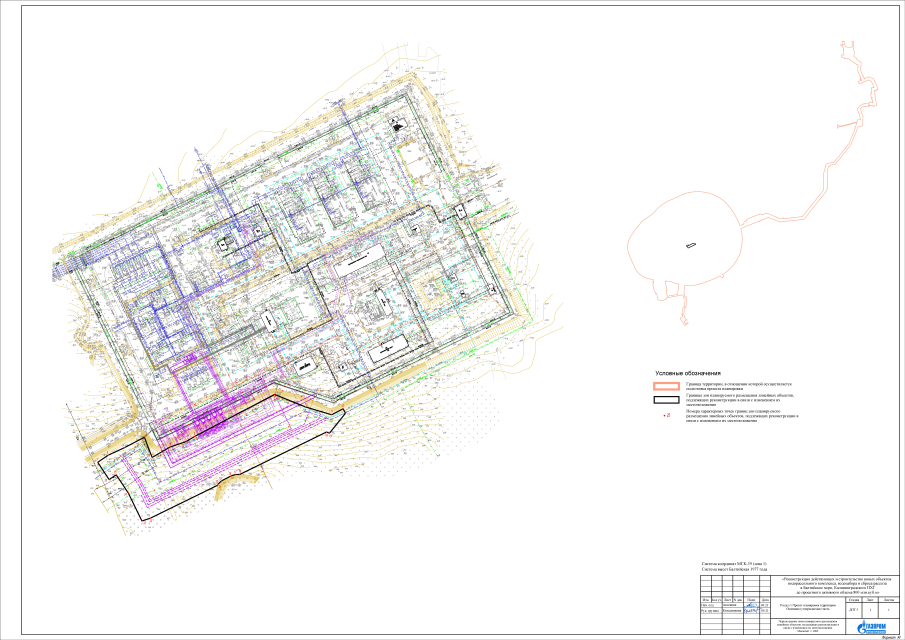Viewport: 905px width, 640px height.
Task: Click the large orange oval overview outline
Action: (x=628, y=248)
